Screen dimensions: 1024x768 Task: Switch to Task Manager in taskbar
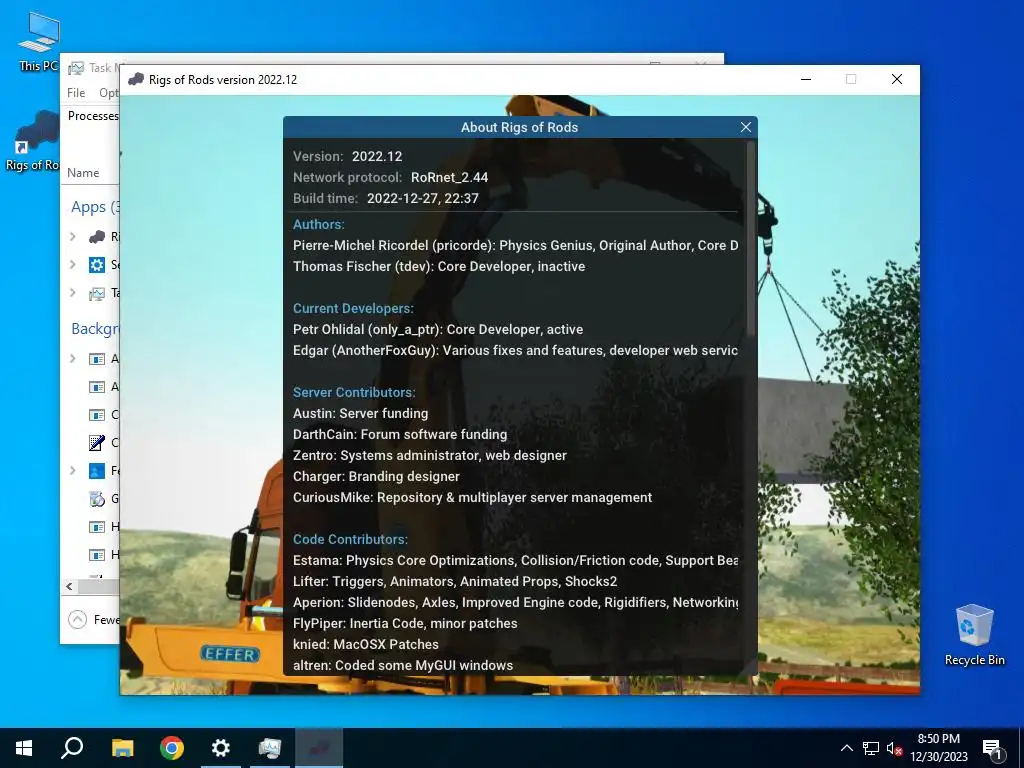click(270, 748)
